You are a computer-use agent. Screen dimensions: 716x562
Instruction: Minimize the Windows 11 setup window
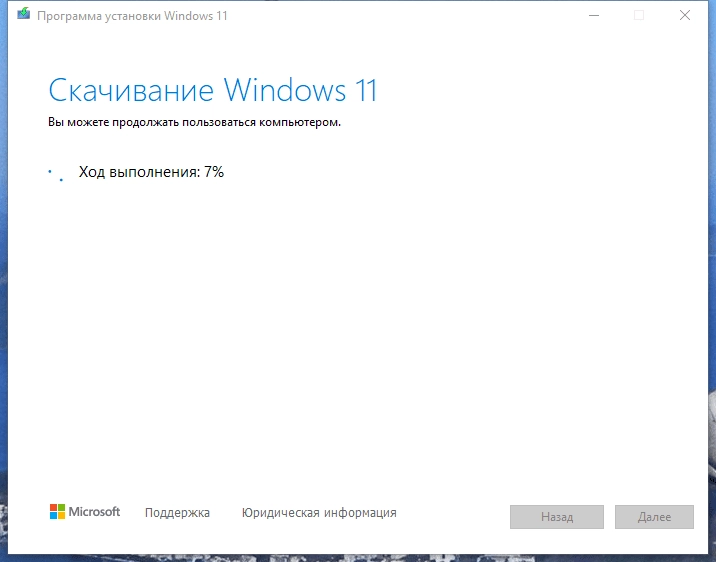594,16
